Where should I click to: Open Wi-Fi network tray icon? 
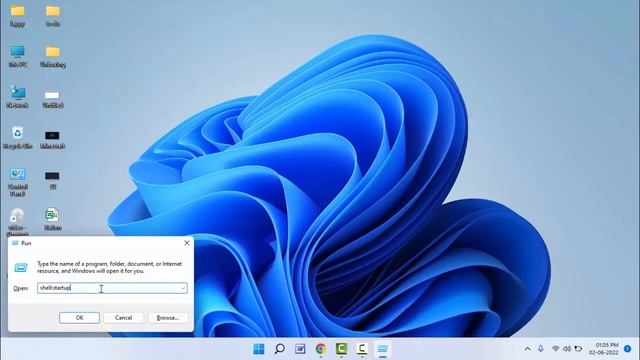pyautogui.click(x=556, y=349)
